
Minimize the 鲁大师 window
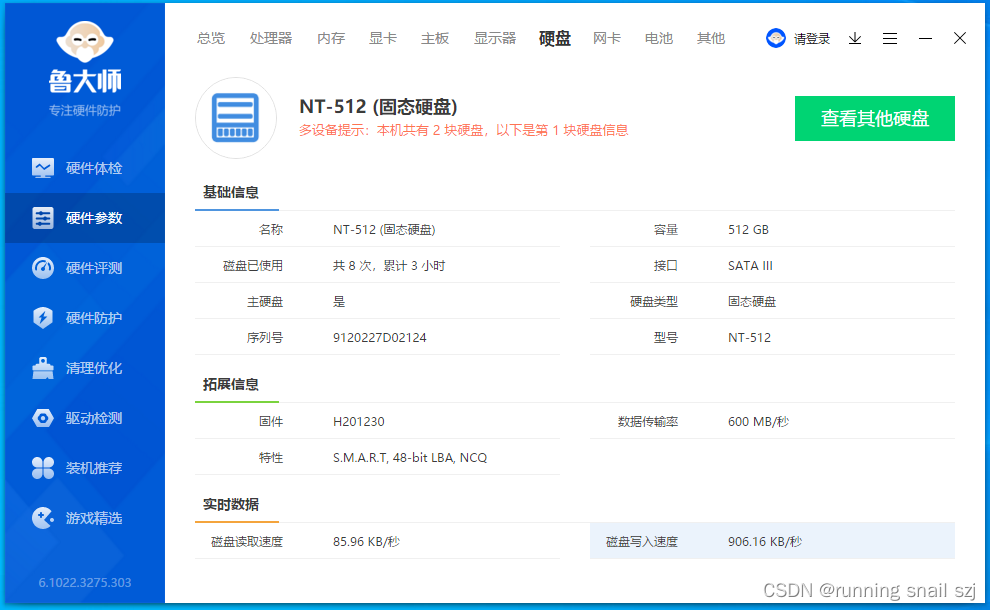[x=926, y=39]
